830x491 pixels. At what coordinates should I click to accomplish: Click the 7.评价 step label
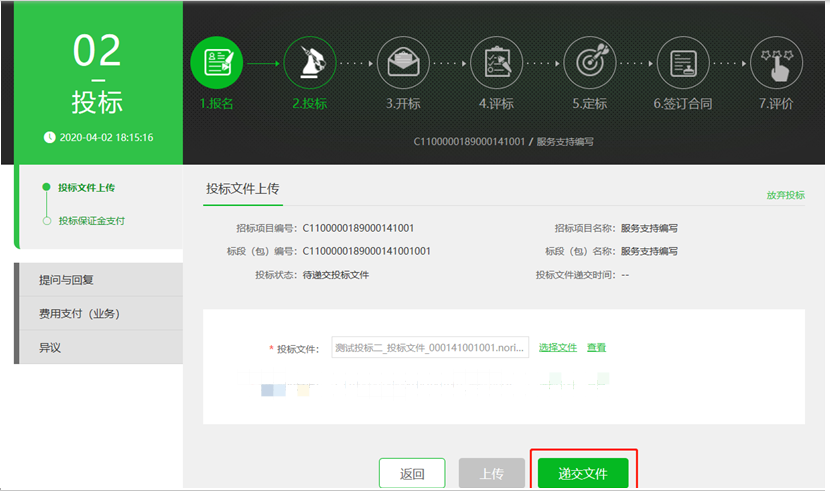coord(776,104)
